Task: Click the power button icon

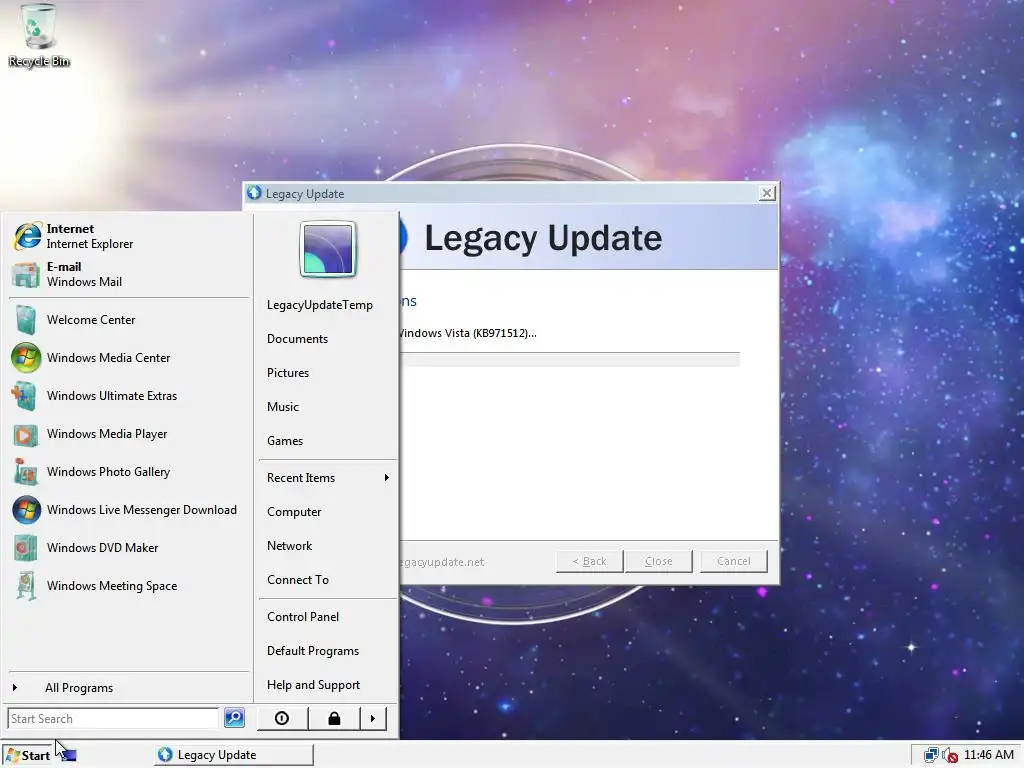Action: [x=282, y=718]
